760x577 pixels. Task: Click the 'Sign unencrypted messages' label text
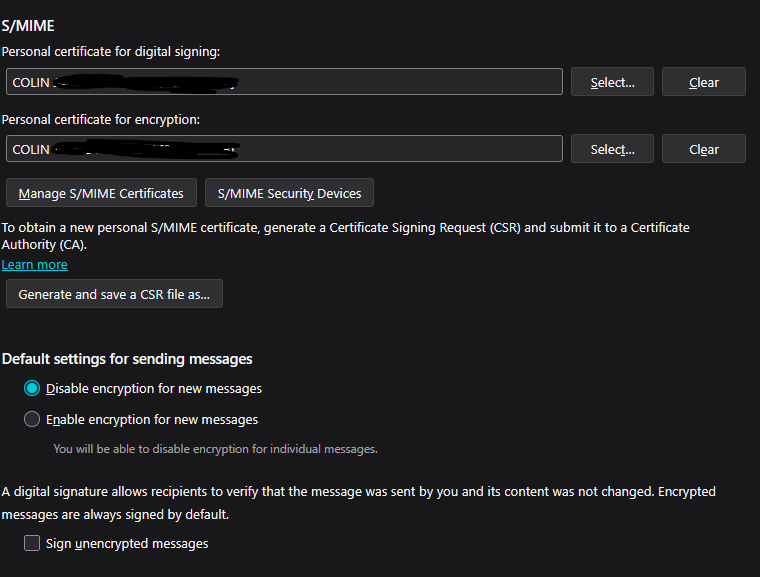click(x=127, y=543)
